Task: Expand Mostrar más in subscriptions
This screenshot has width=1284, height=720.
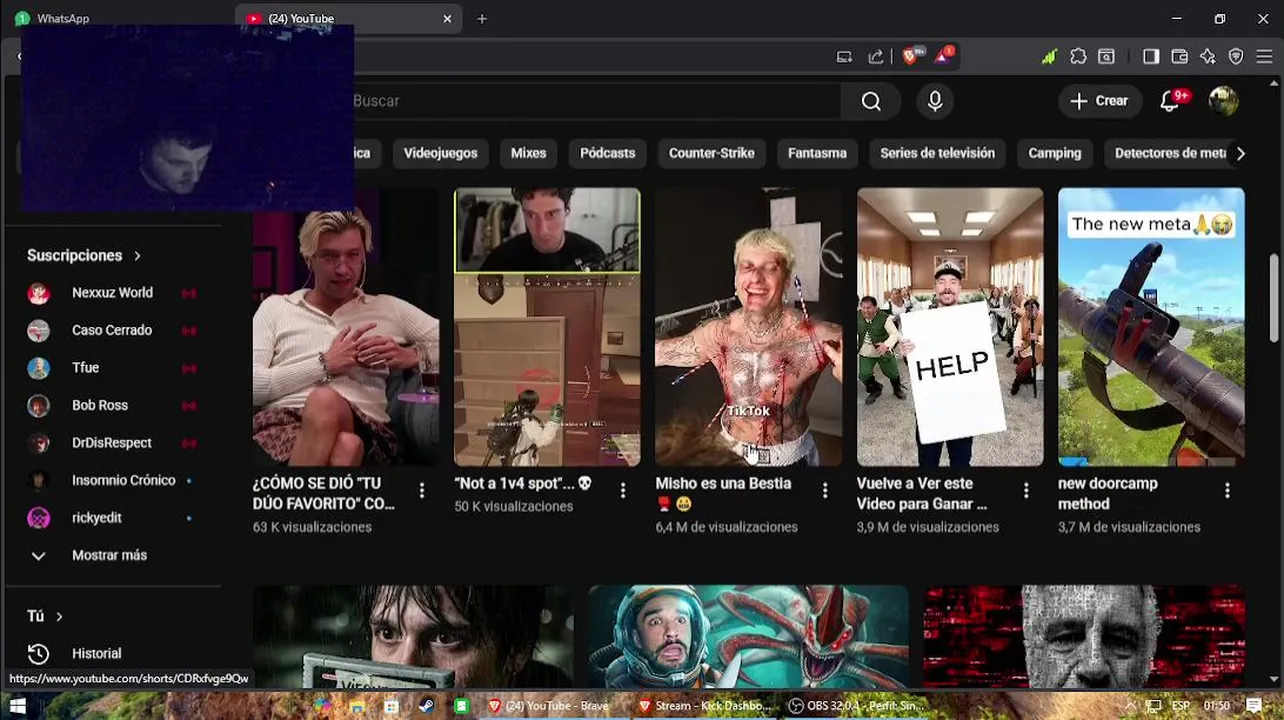Action: [x=110, y=555]
